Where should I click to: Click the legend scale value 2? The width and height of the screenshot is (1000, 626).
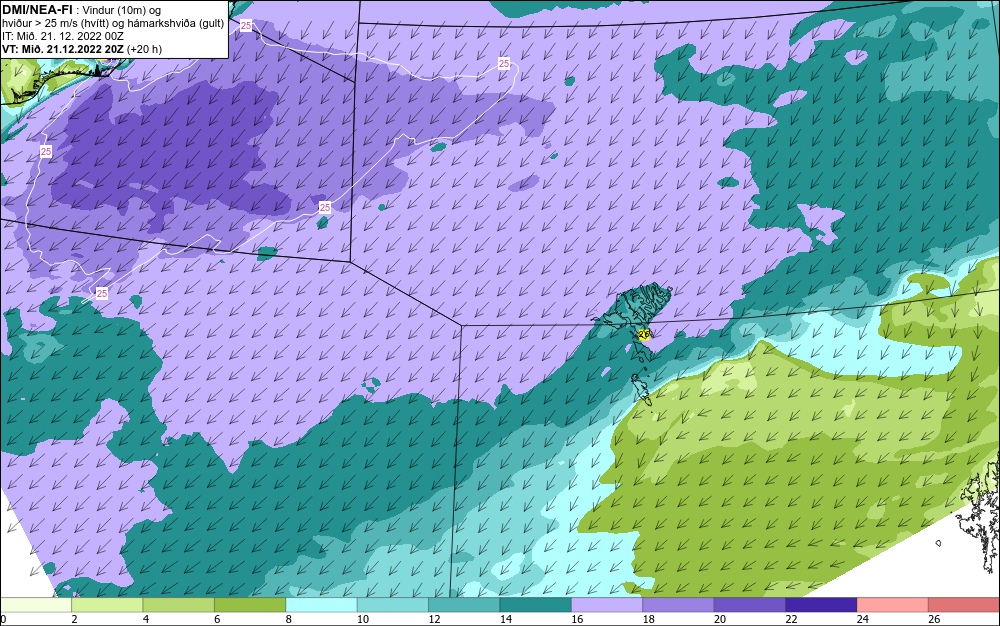click(75, 619)
